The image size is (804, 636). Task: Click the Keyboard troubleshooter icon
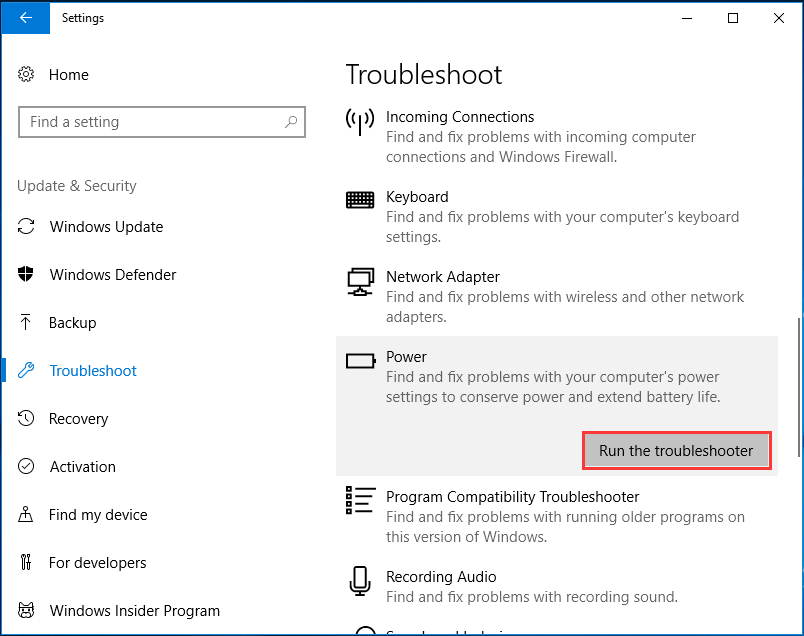pos(360,200)
